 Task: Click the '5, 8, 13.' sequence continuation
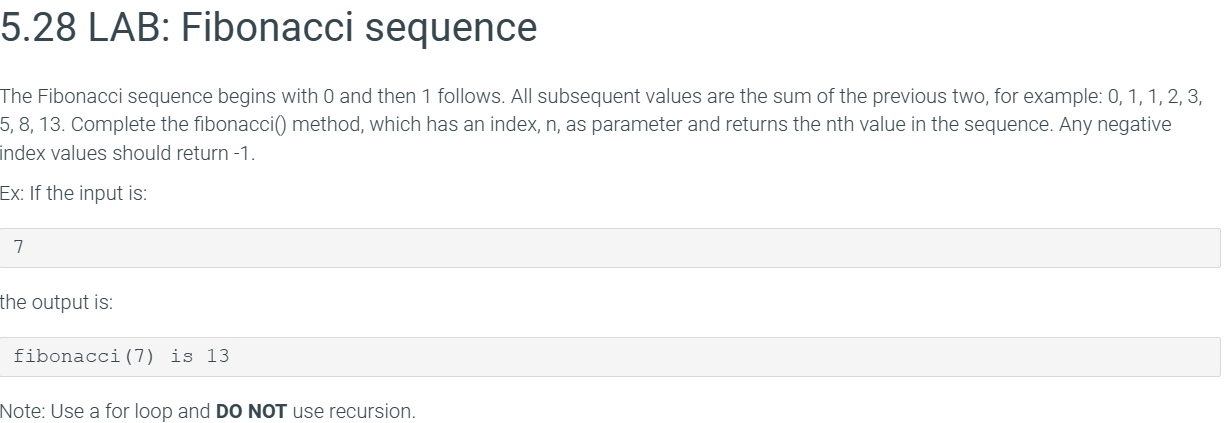pyautogui.click(x=33, y=126)
